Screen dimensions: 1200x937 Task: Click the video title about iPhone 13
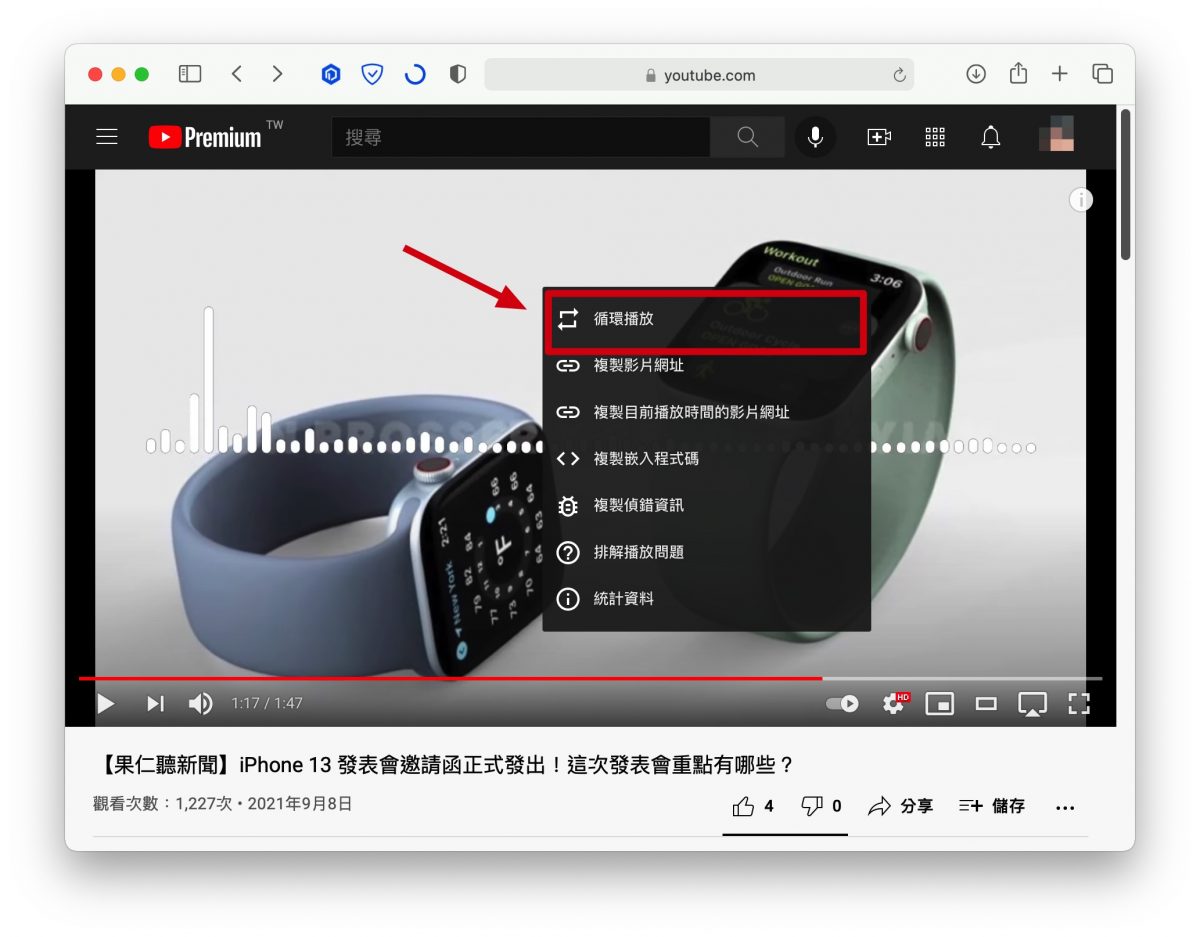click(x=445, y=765)
